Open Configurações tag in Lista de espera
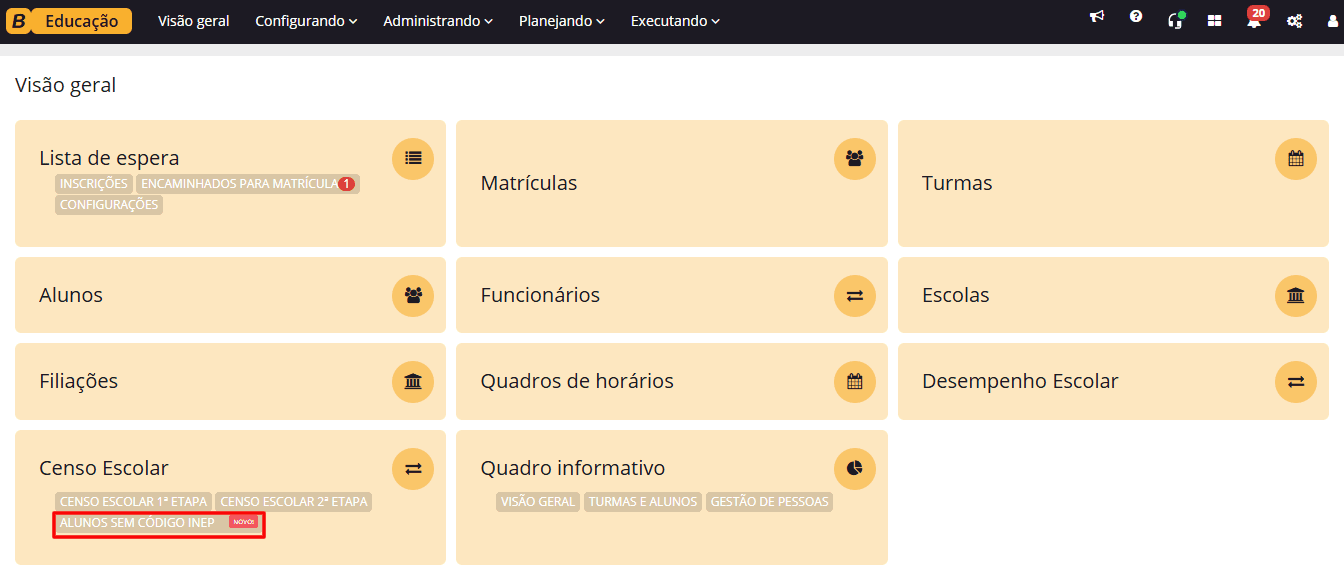This screenshot has width=1344, height=571. point(109,205)
